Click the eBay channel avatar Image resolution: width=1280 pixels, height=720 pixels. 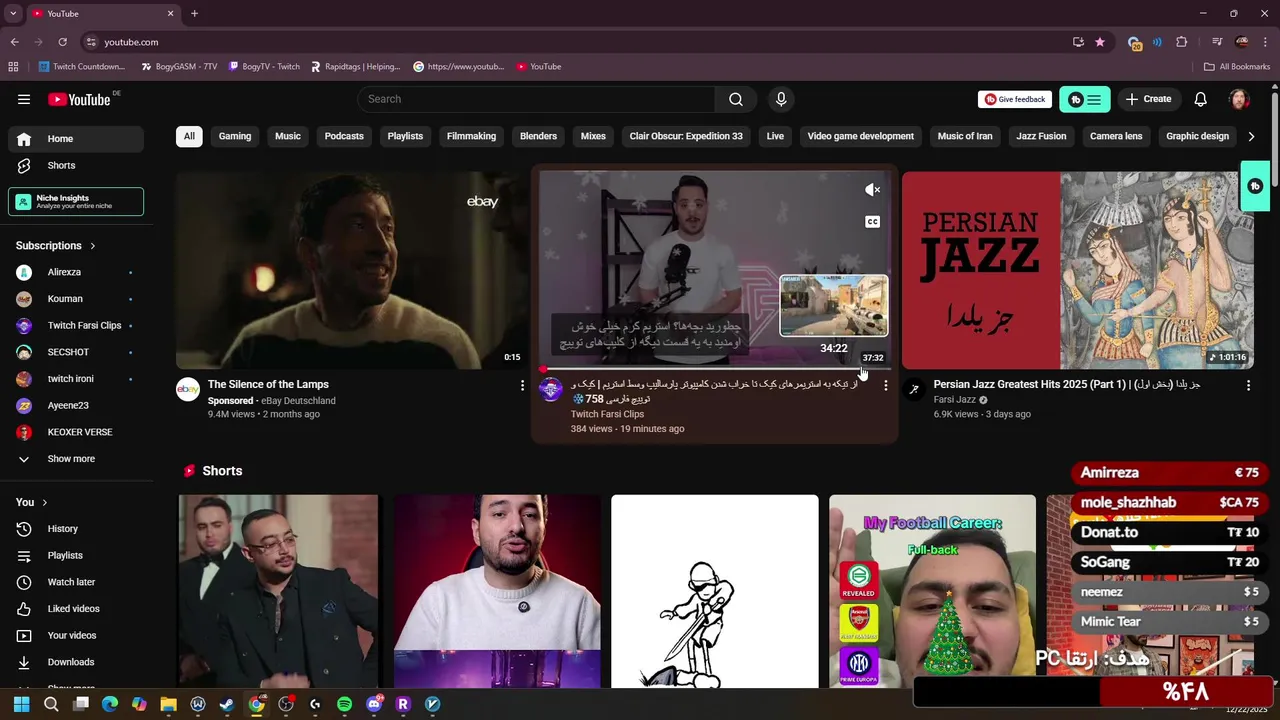click(188, 389)
